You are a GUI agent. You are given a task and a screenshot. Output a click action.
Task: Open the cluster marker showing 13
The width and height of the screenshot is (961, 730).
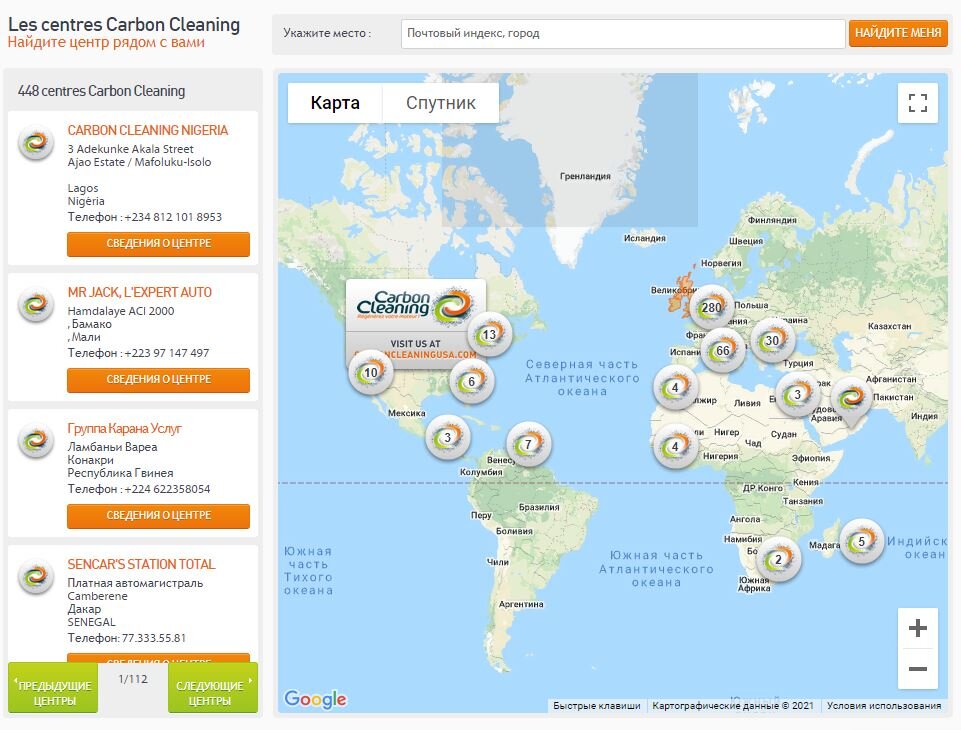(489, 335)
